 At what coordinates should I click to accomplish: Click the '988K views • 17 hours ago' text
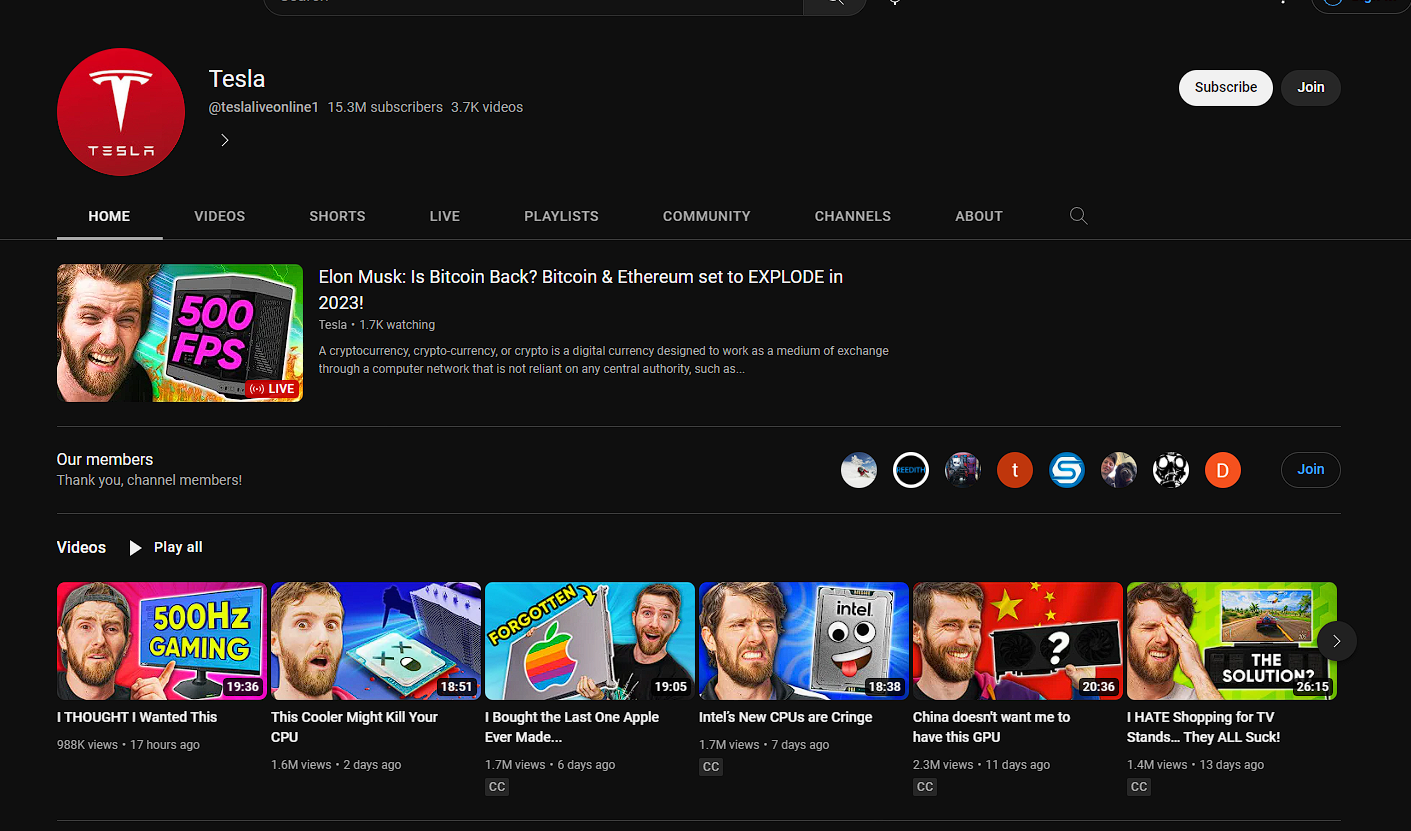(x=128, y=745)
